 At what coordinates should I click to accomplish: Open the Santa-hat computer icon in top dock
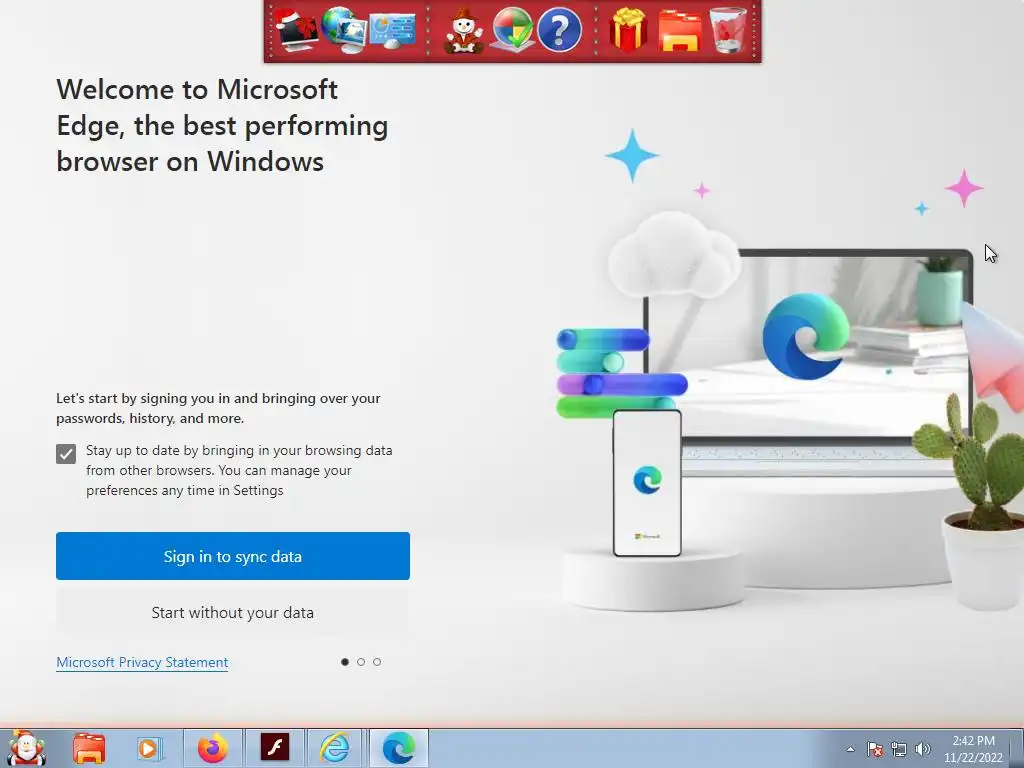pos(296,30)
